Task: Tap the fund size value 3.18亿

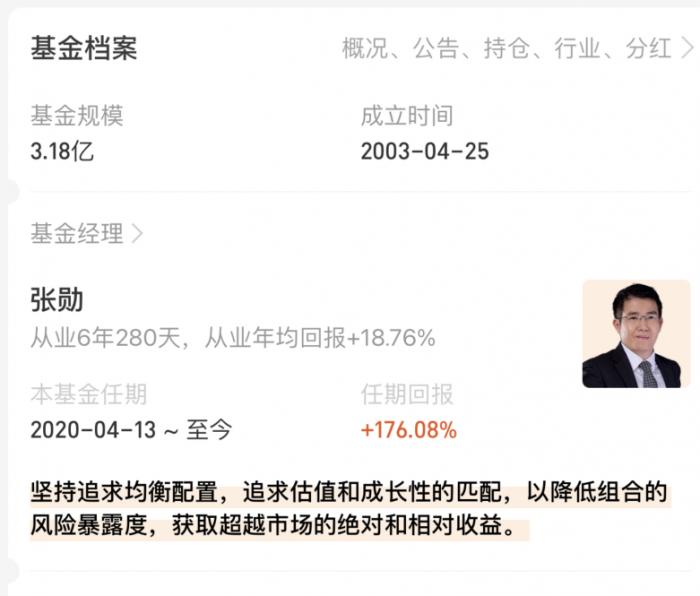Action: (62, 151)
